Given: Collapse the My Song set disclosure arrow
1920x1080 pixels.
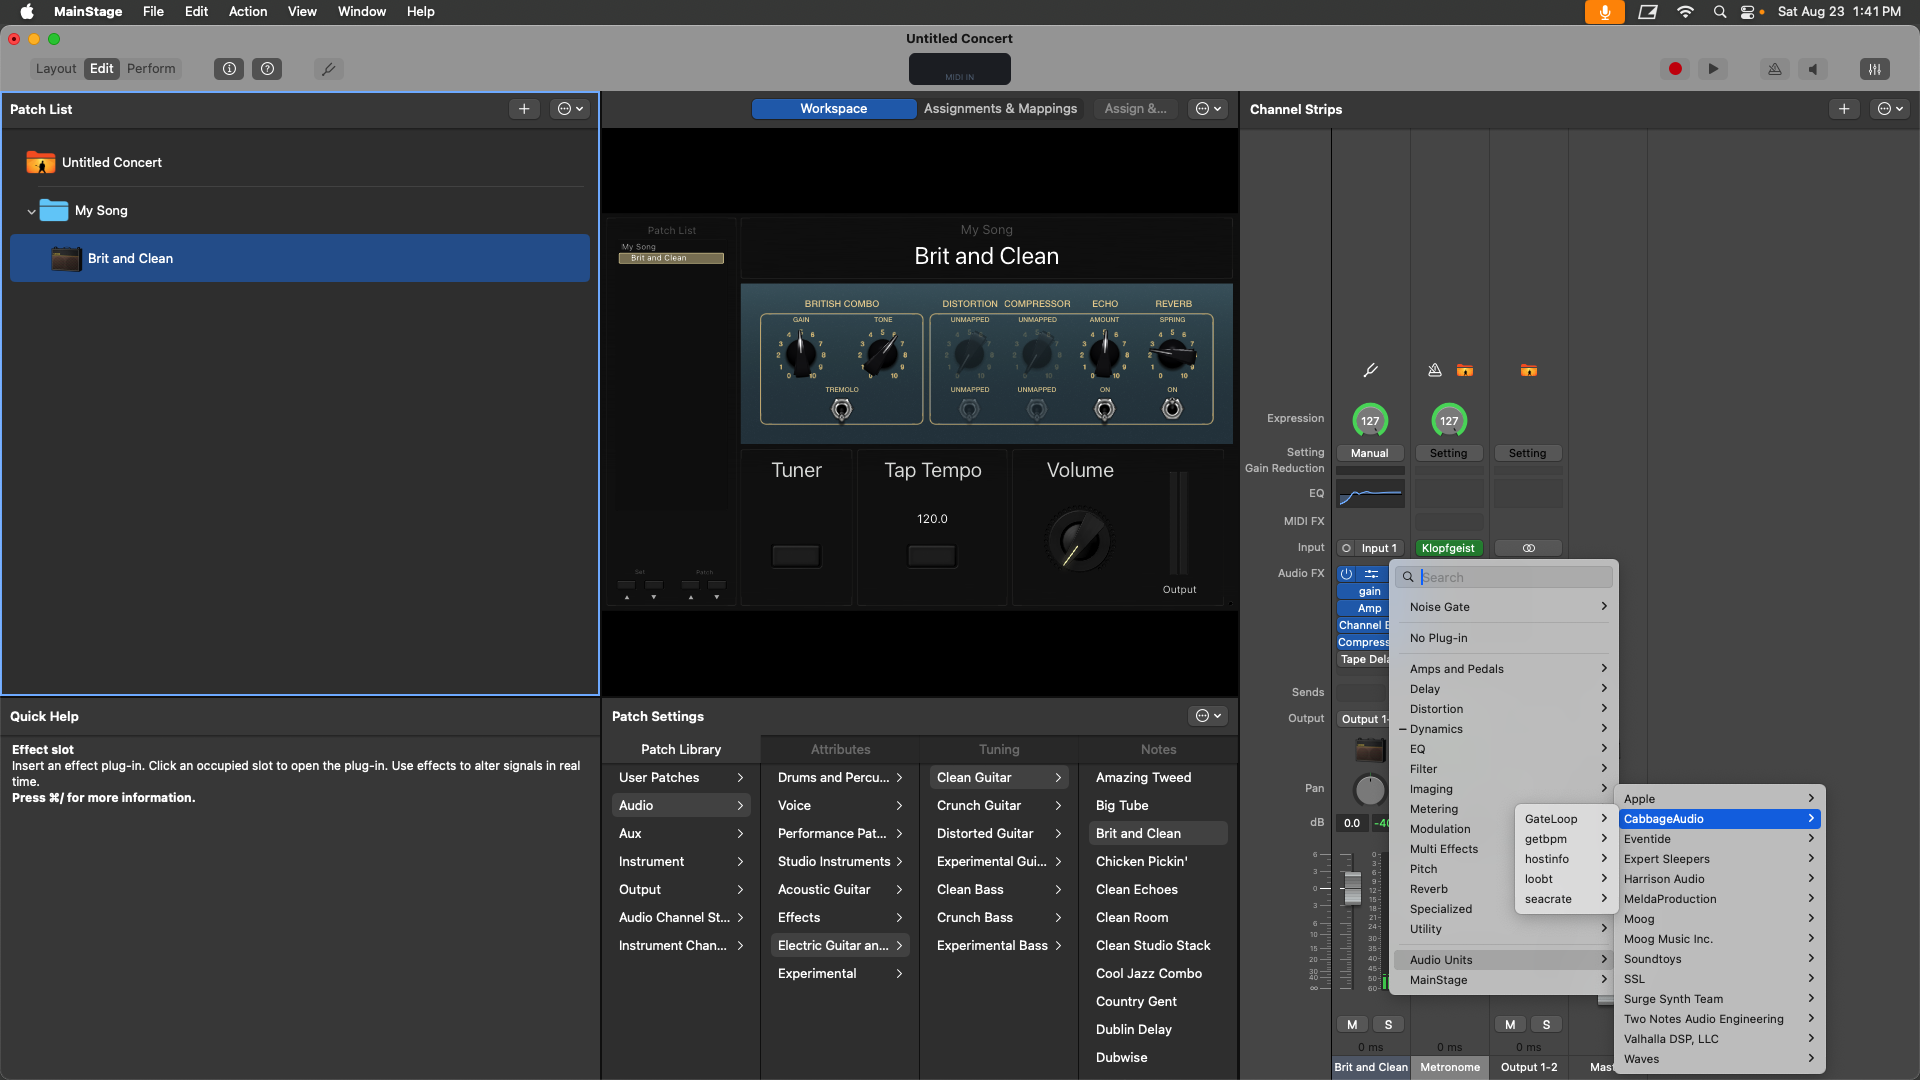Looking at the screenshot, I should 31,212.
